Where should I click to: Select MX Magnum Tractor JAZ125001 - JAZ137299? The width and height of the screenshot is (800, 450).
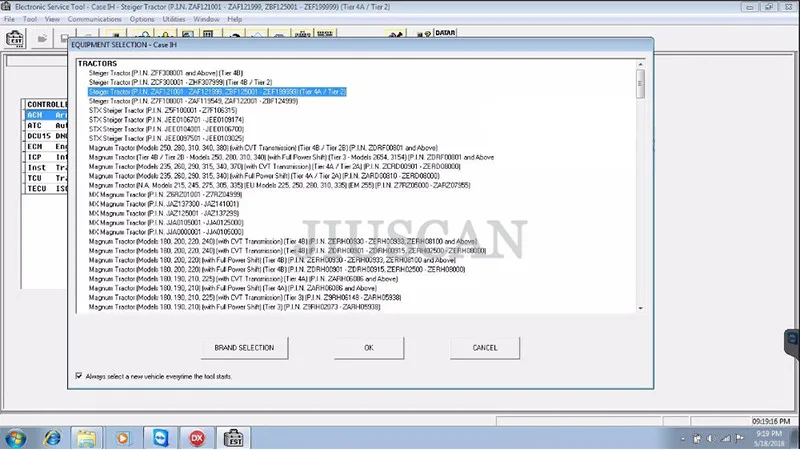[164, 213]
